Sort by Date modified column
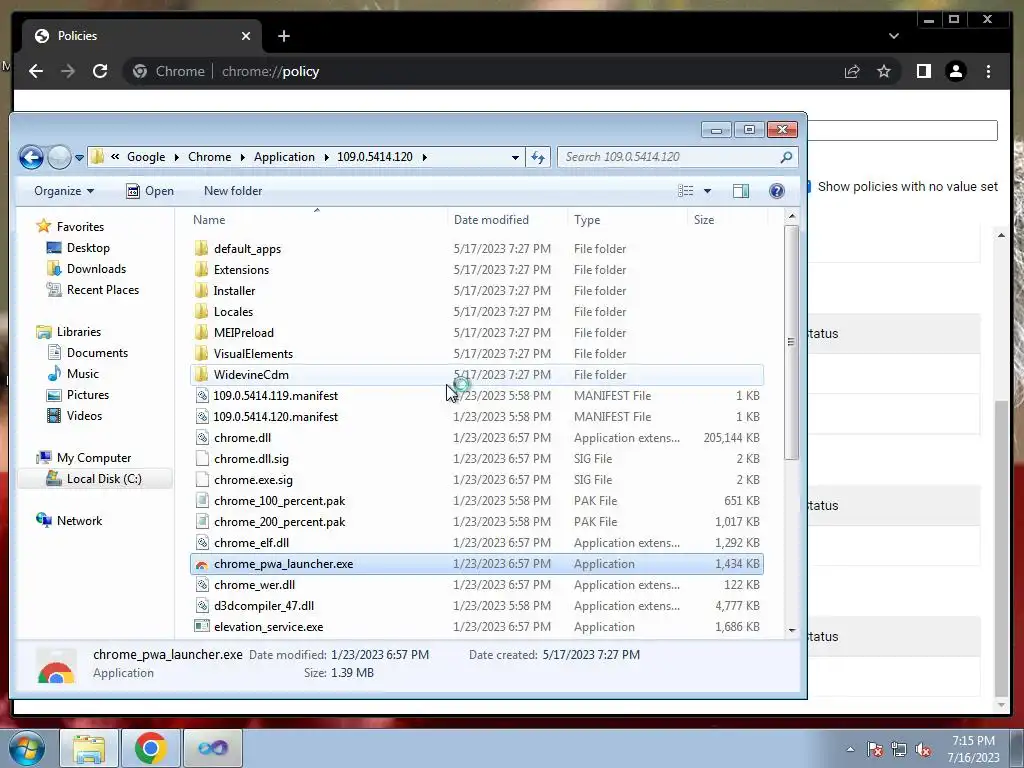 507,219
